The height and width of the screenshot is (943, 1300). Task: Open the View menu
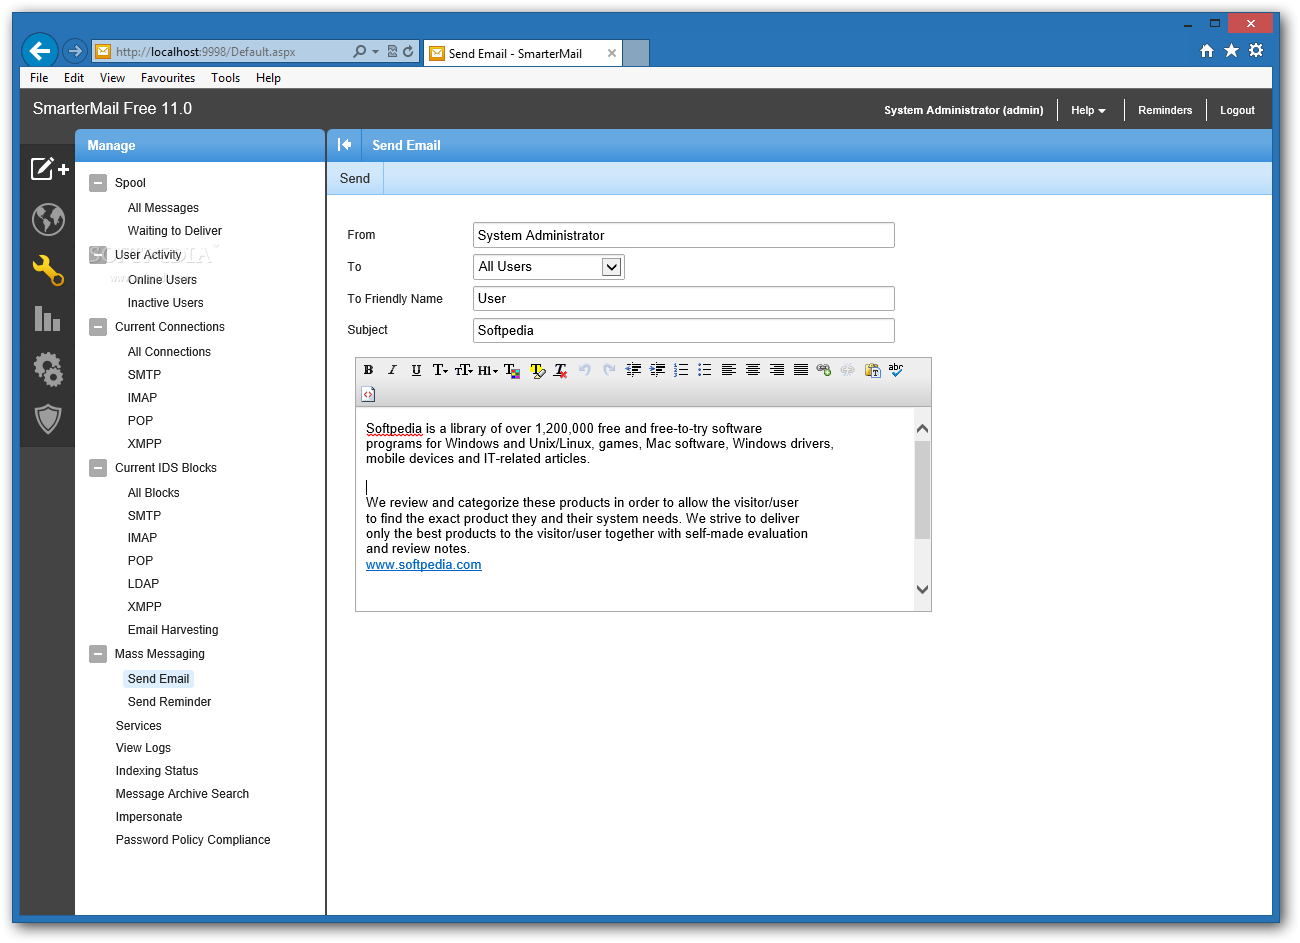112,78
